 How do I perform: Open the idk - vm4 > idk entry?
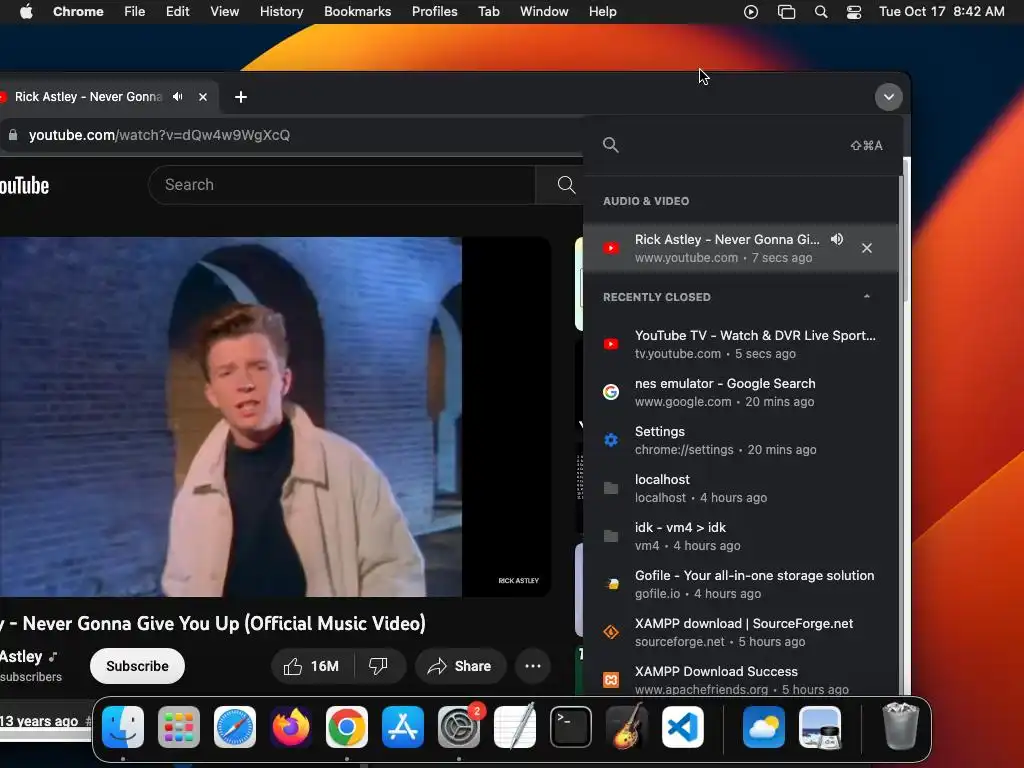pos(741,536)
